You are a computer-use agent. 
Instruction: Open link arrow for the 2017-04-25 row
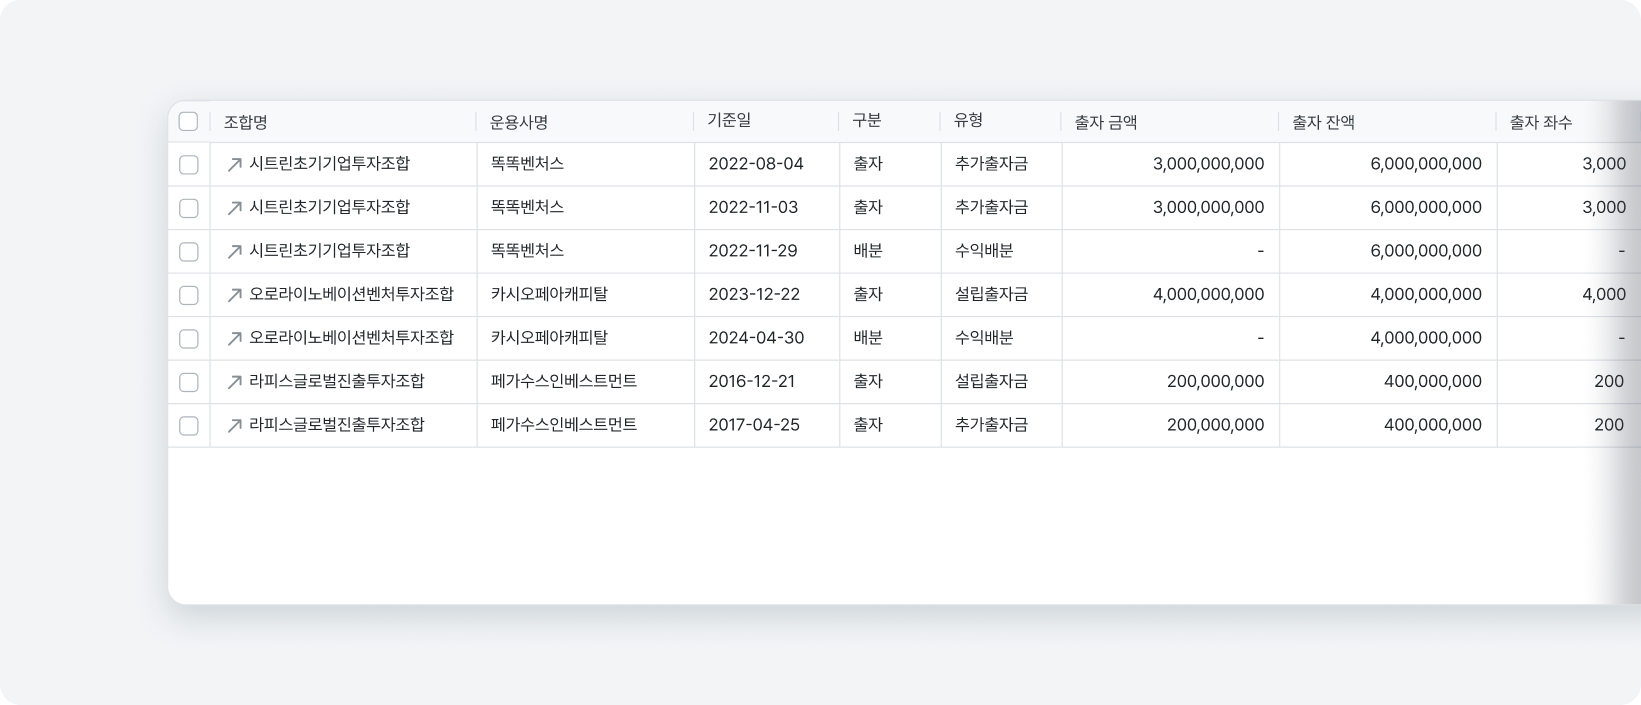pyautogui.click(x=235, y=426)
